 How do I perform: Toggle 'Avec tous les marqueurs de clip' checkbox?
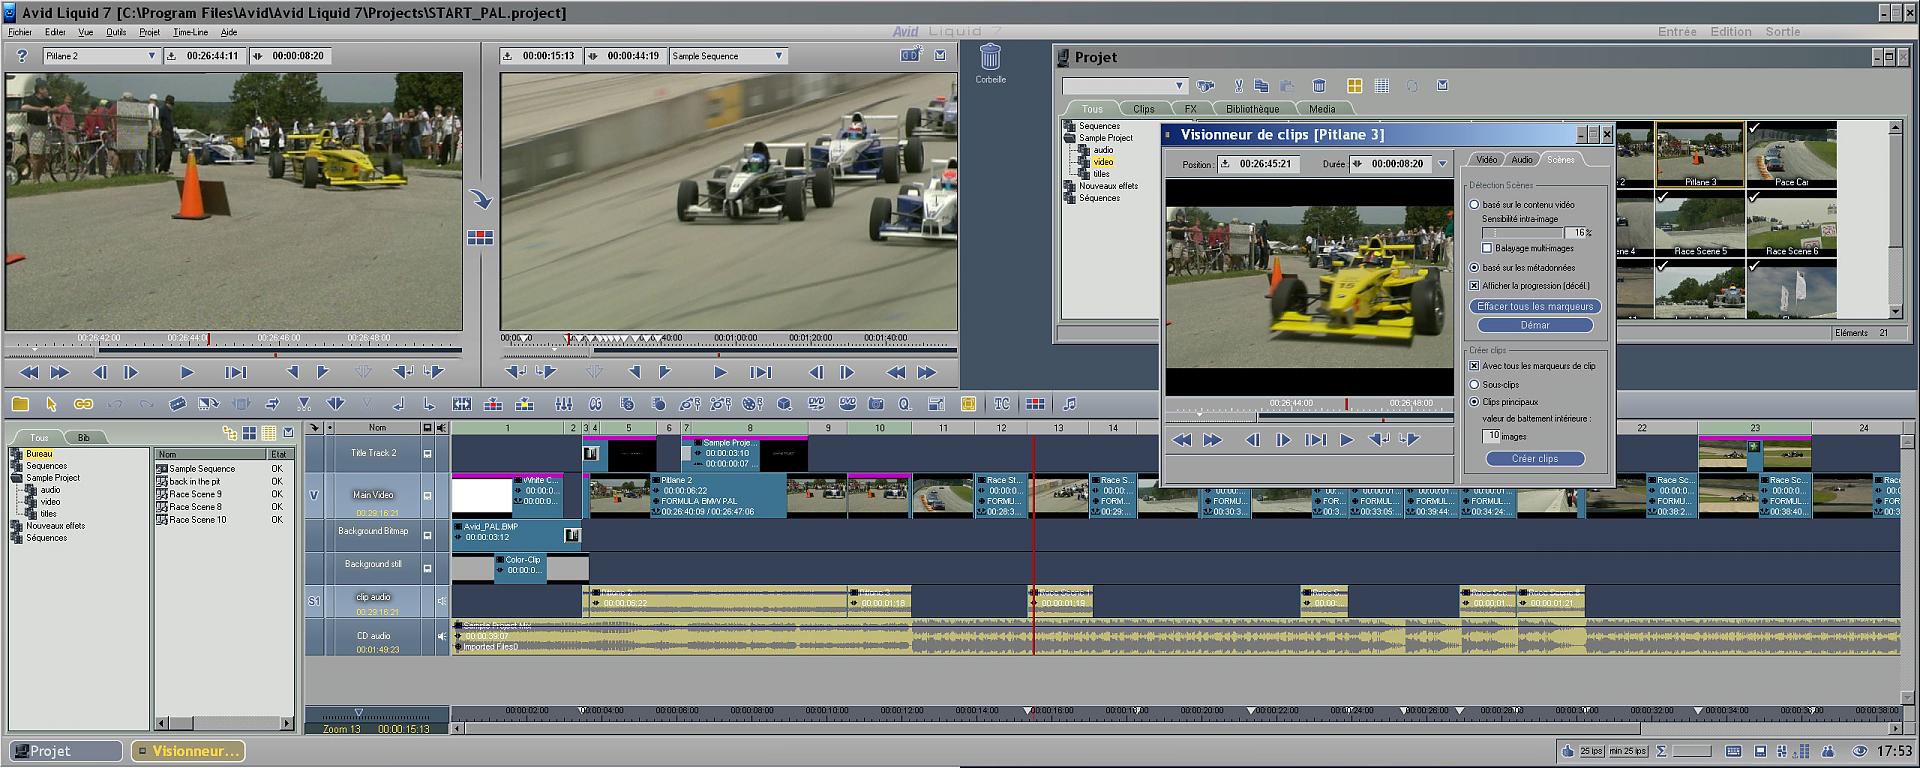[1474, 366]
